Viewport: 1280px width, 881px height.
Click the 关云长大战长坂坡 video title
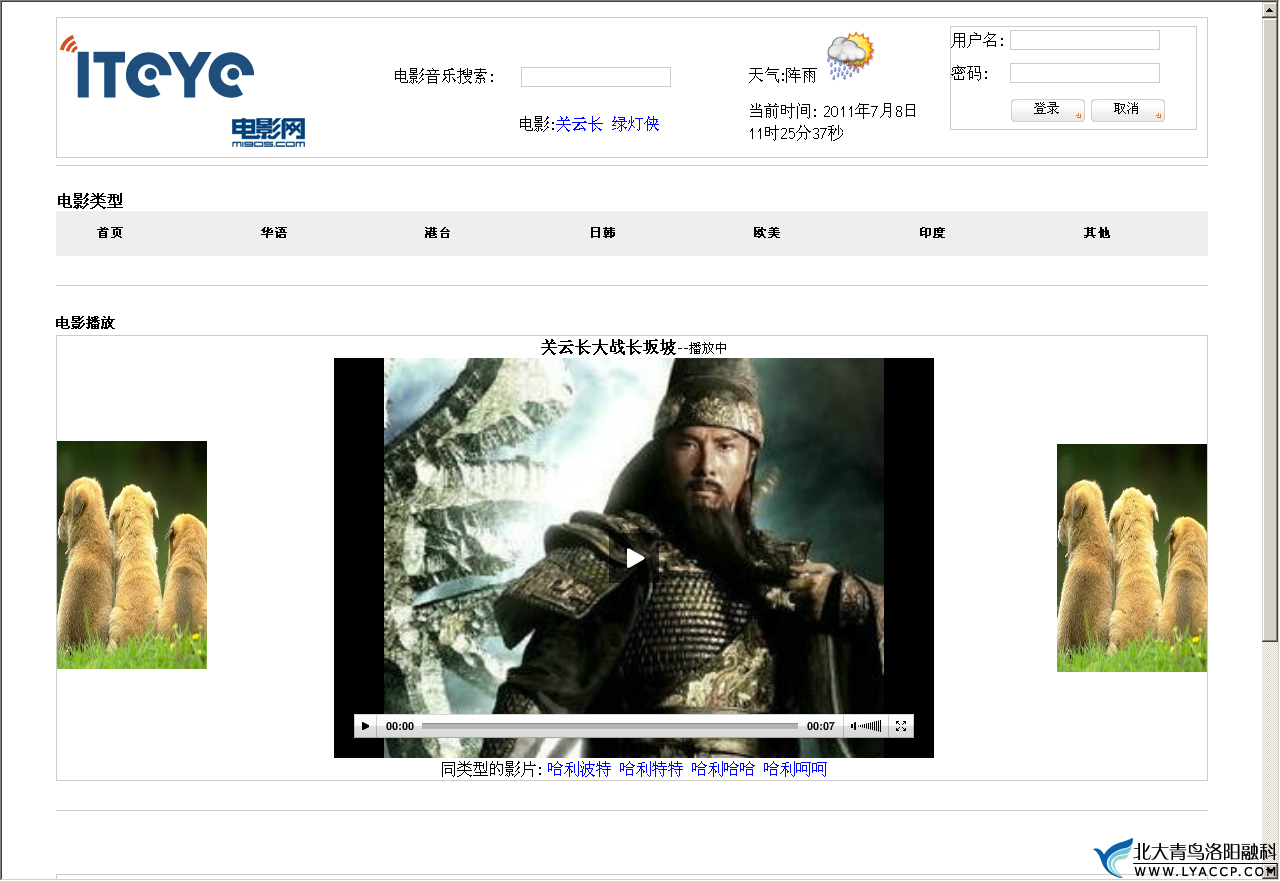pos(609,347)
